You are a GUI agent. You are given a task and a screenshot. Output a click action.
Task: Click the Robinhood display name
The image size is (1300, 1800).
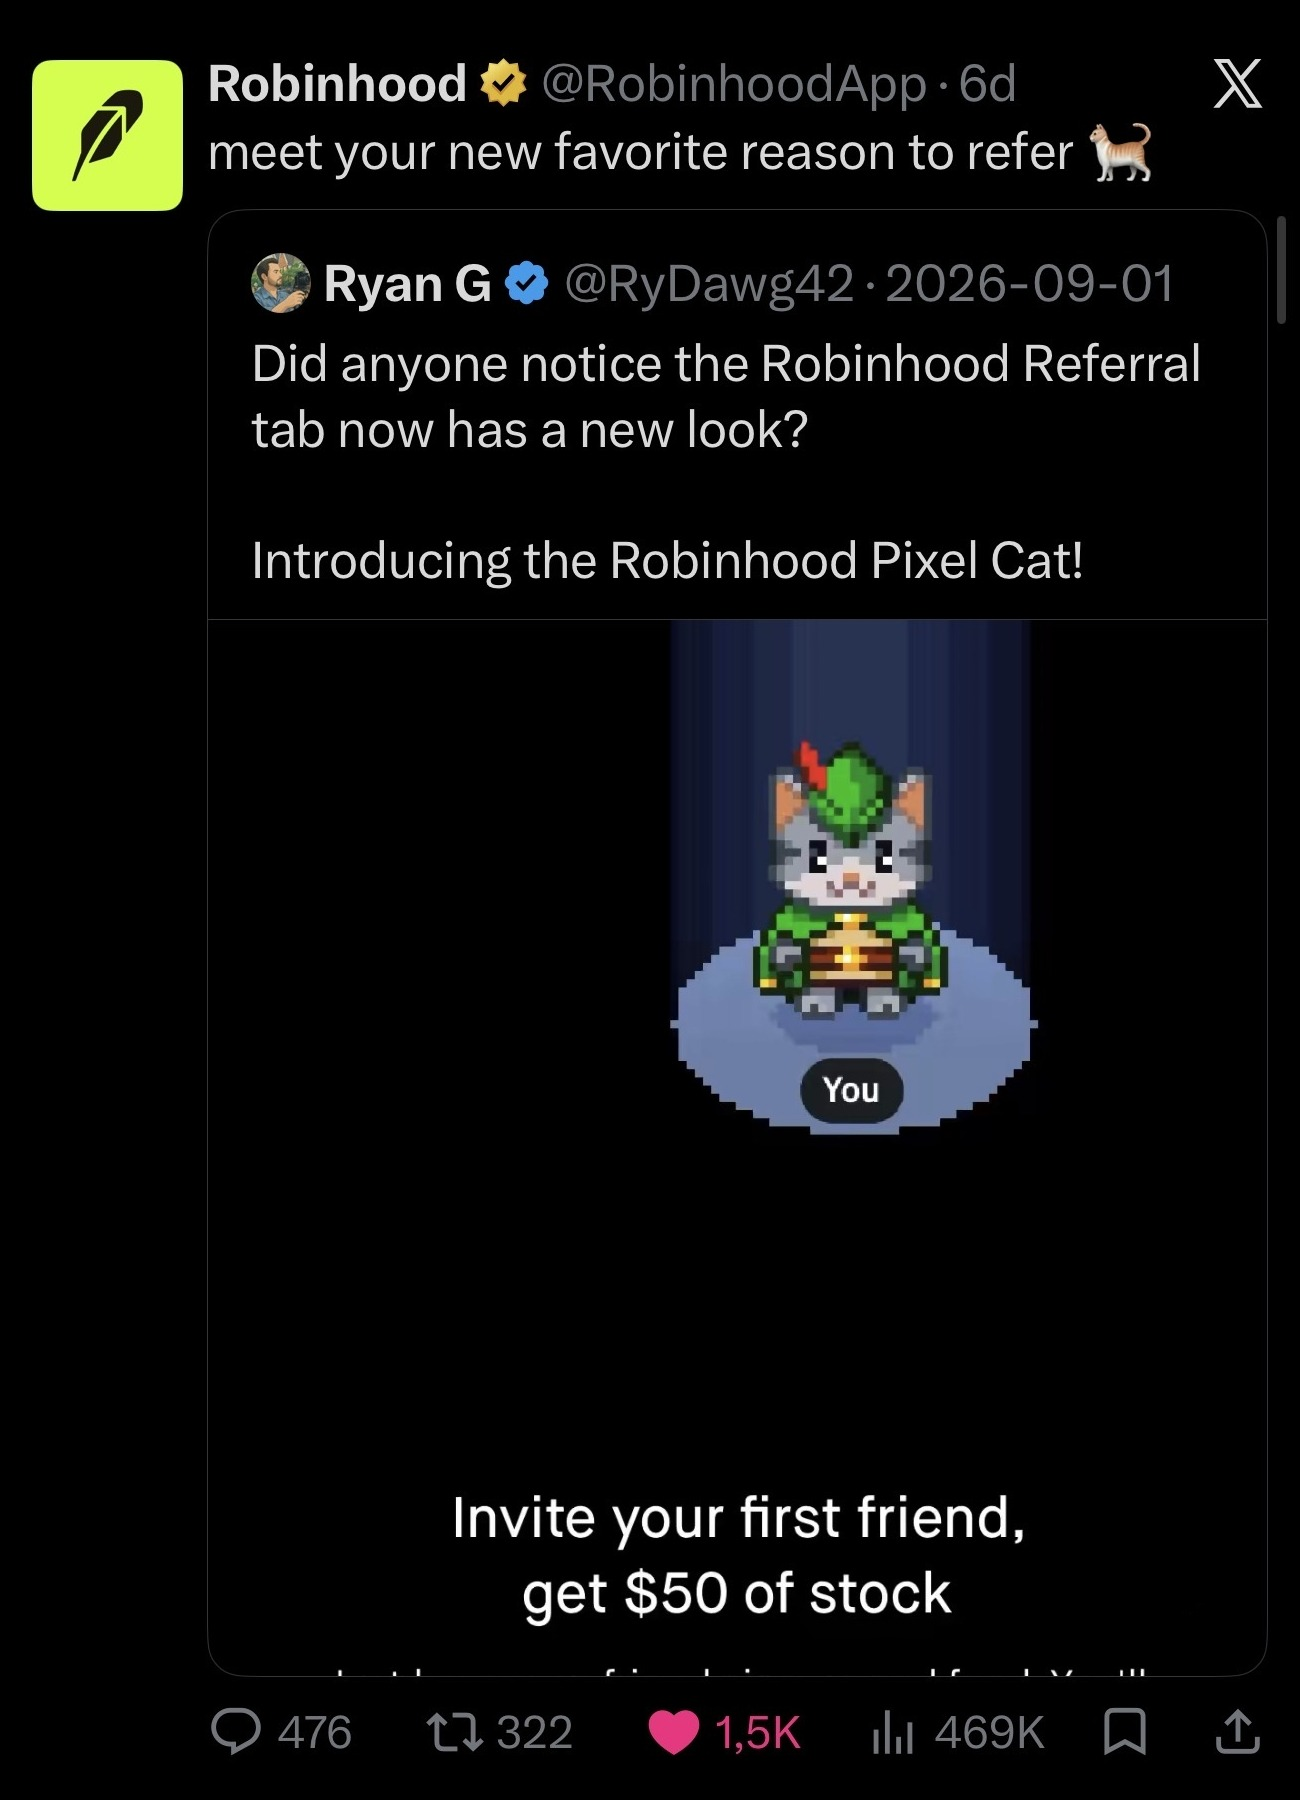tap(338, 83)
